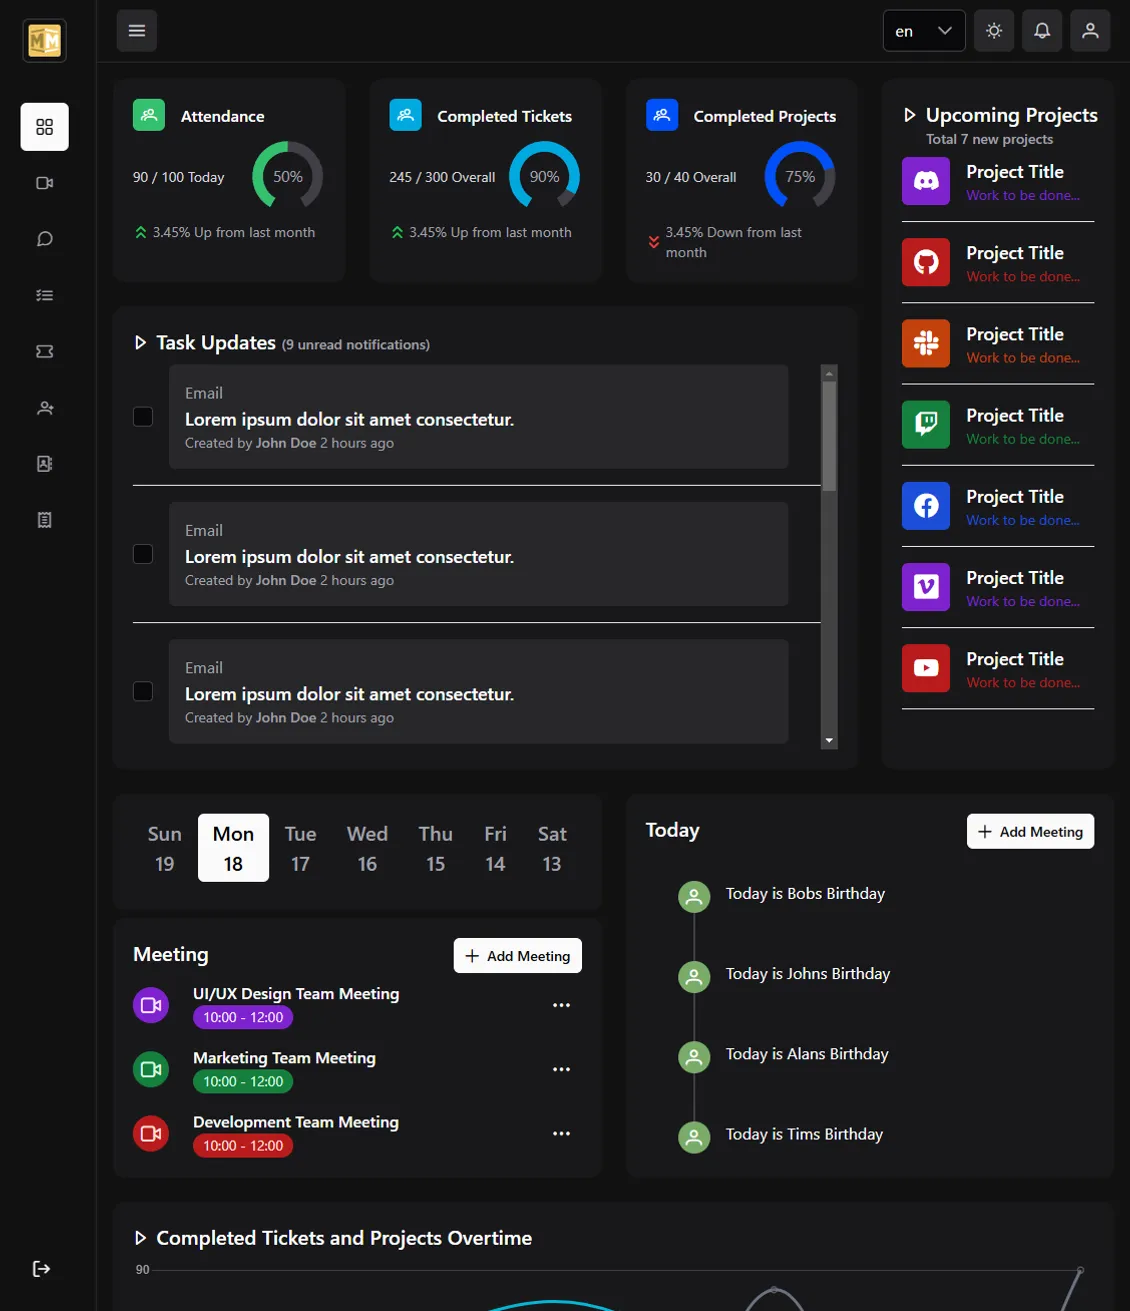Click the add team member sidebar icon
The image size is (1130, 1311).
(44, 407)
